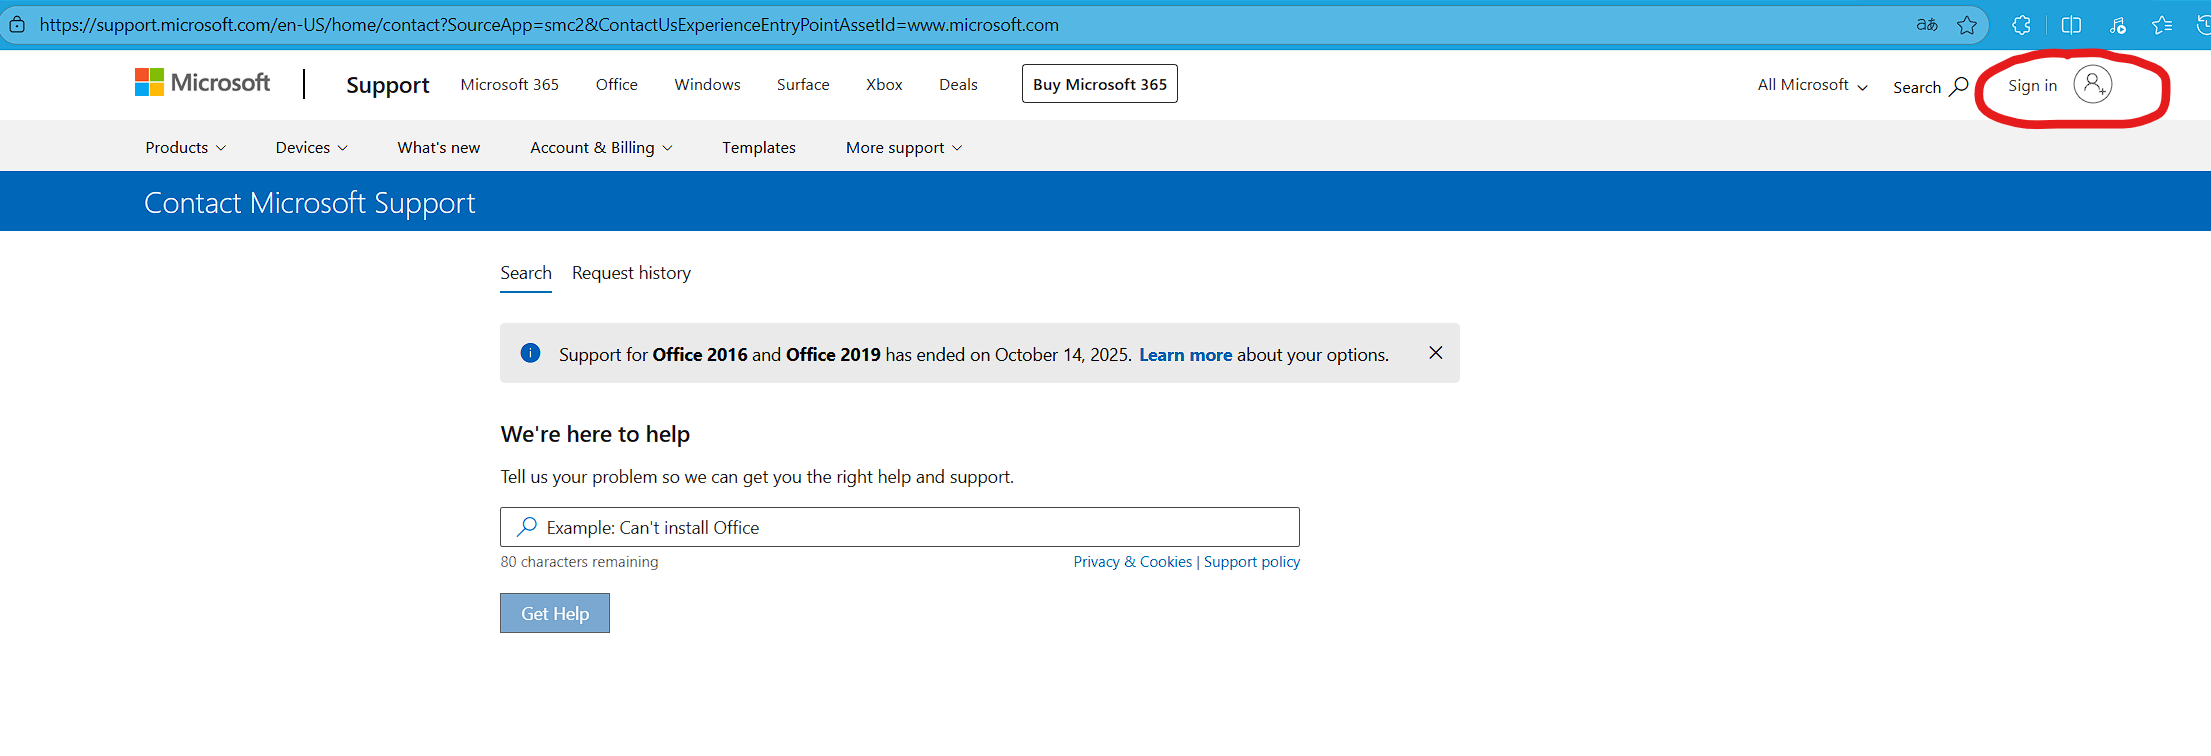The image size is (2211, 756).
Task: Open browser extensions puzzle icon
Action: click(2021, 25)
